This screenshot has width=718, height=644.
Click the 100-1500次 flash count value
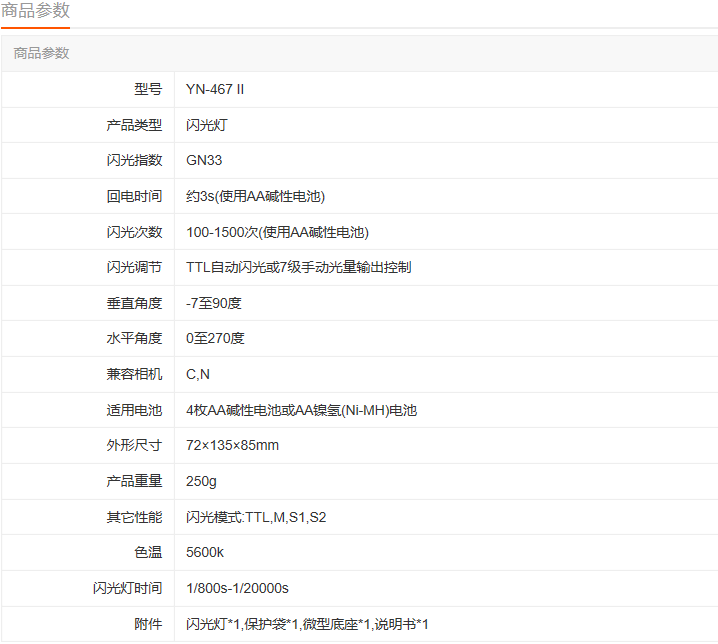click(x=277, y=232)
